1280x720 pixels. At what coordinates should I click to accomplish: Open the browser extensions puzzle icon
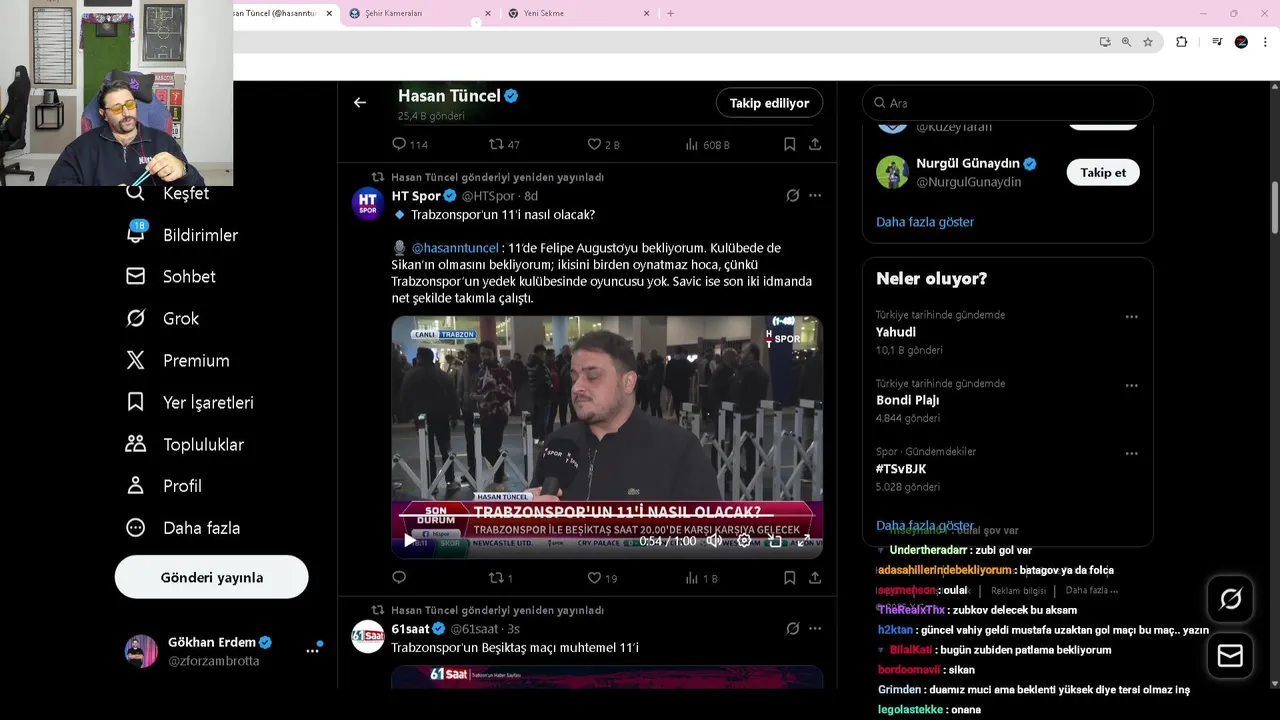pyautogui.click(x=1181, y=42)
